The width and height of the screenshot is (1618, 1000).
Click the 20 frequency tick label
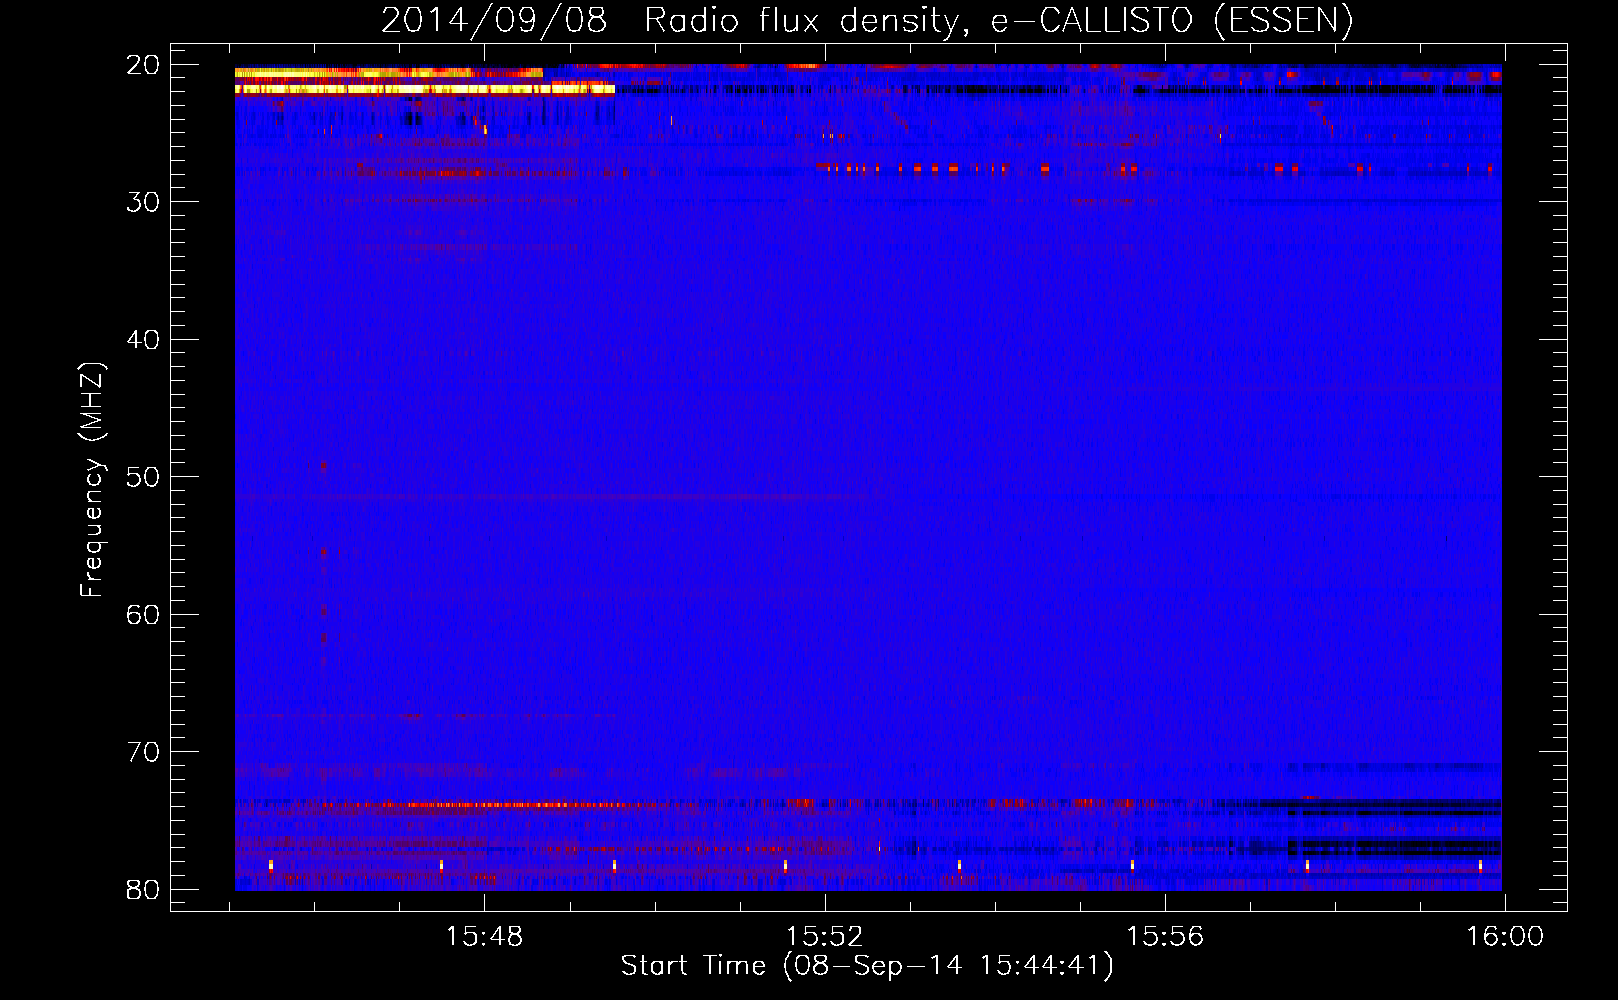[143, 65]
